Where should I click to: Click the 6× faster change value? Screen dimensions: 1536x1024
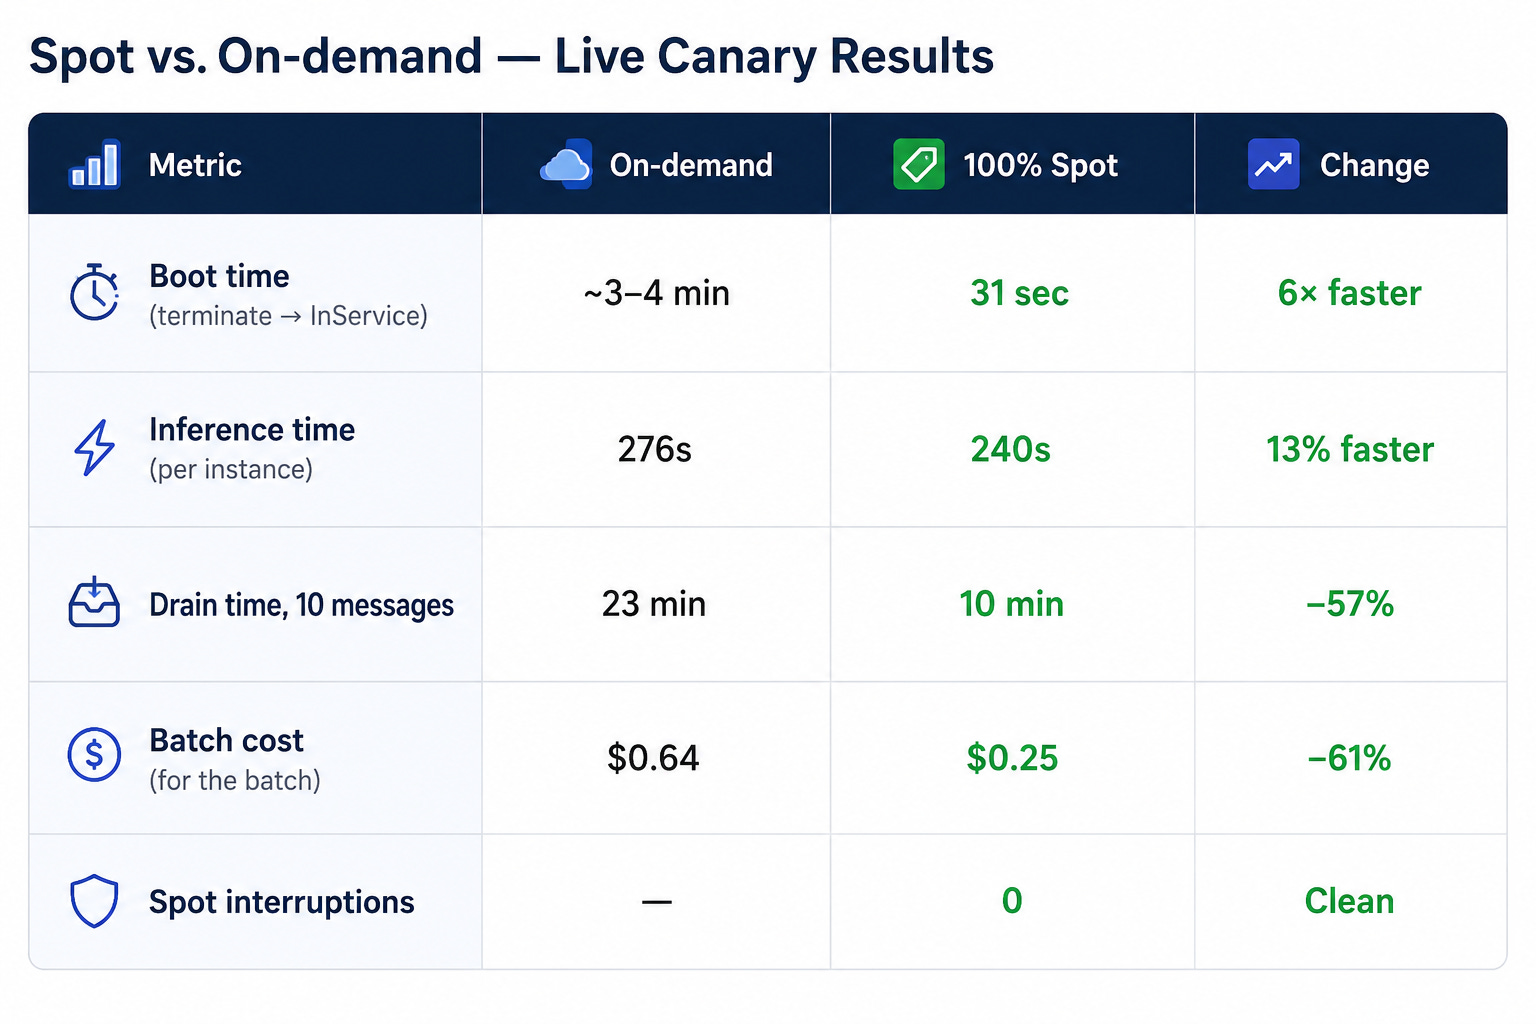click(x=1349, y=293)
